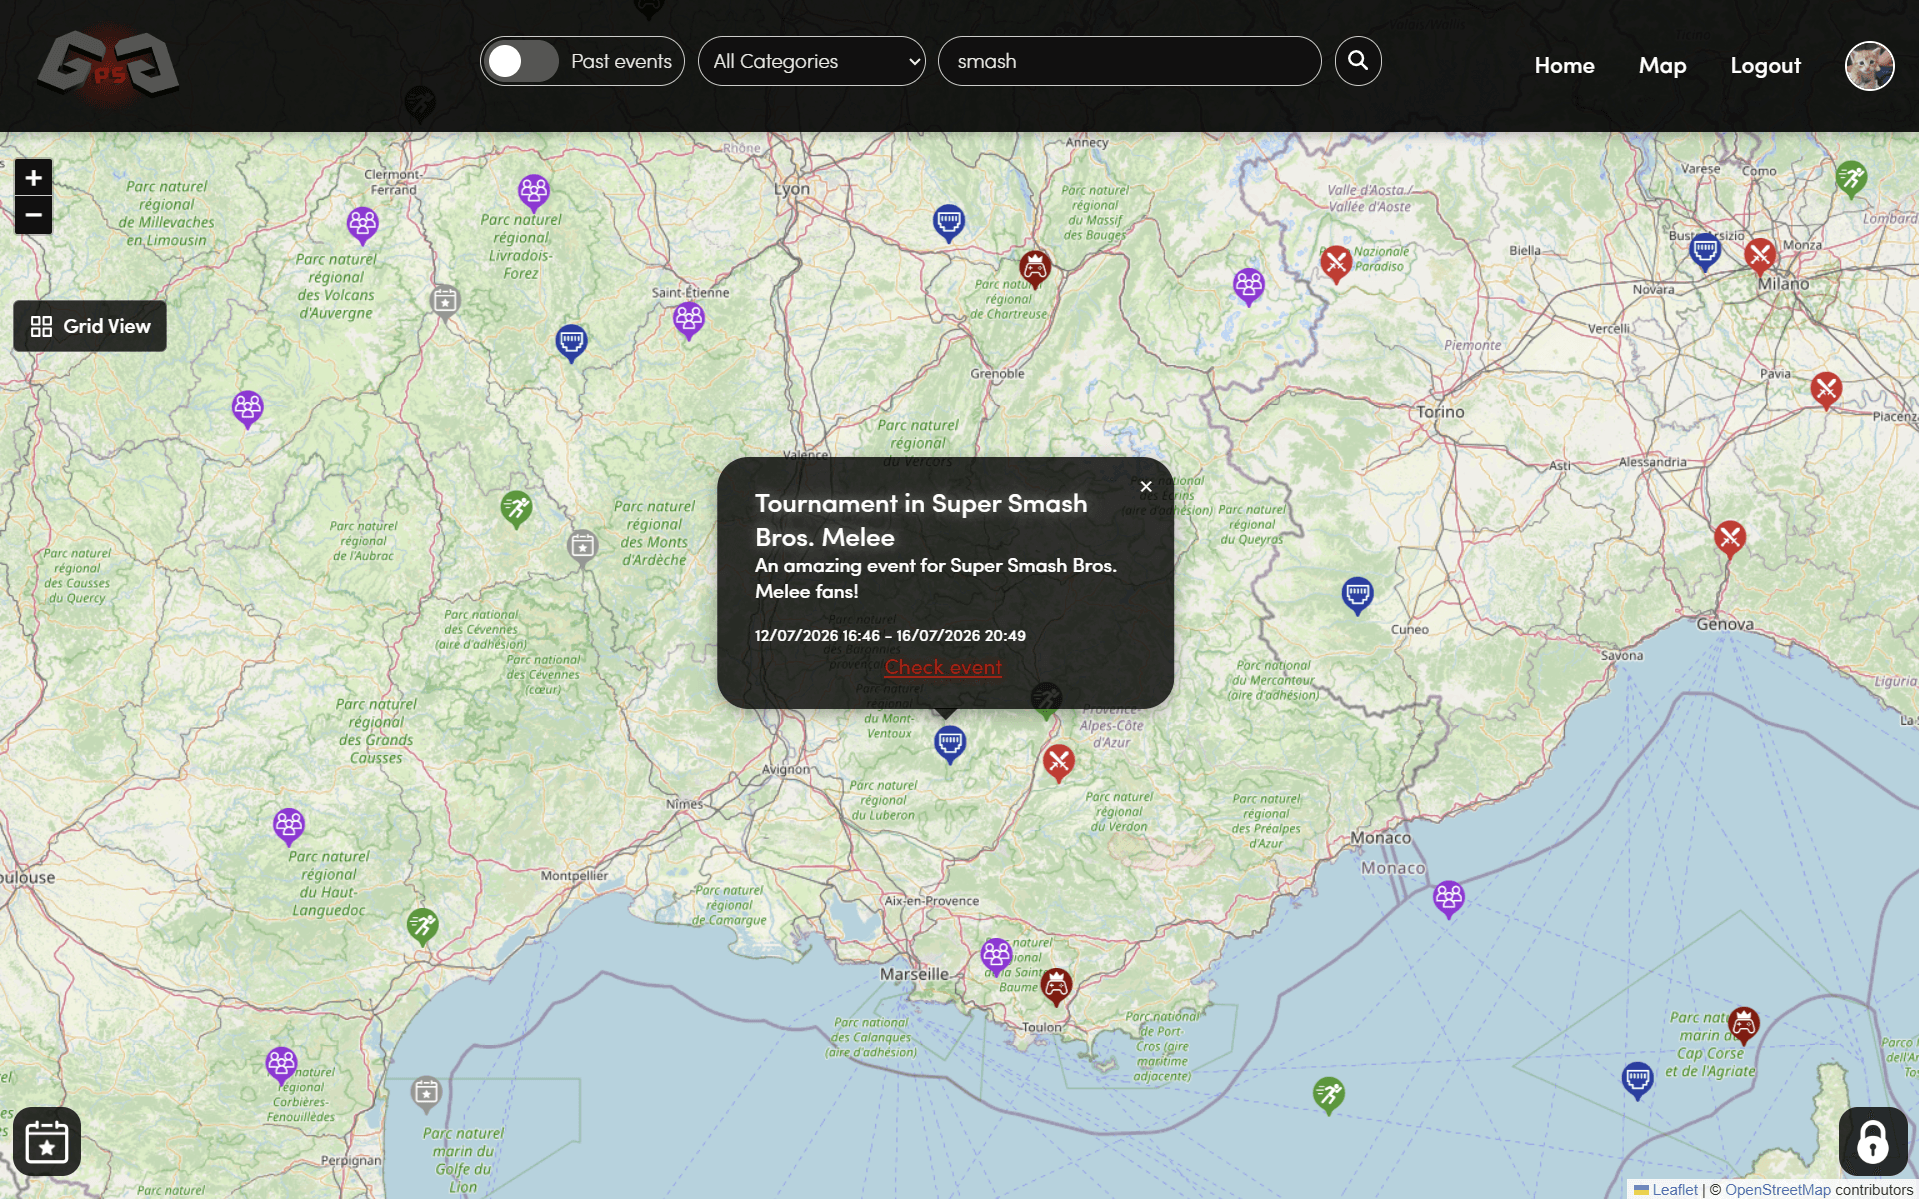The height and width of the screenshot is (1199, 1919).
Task: Select the green runner marker near Milano
Action: point(1851,178)
